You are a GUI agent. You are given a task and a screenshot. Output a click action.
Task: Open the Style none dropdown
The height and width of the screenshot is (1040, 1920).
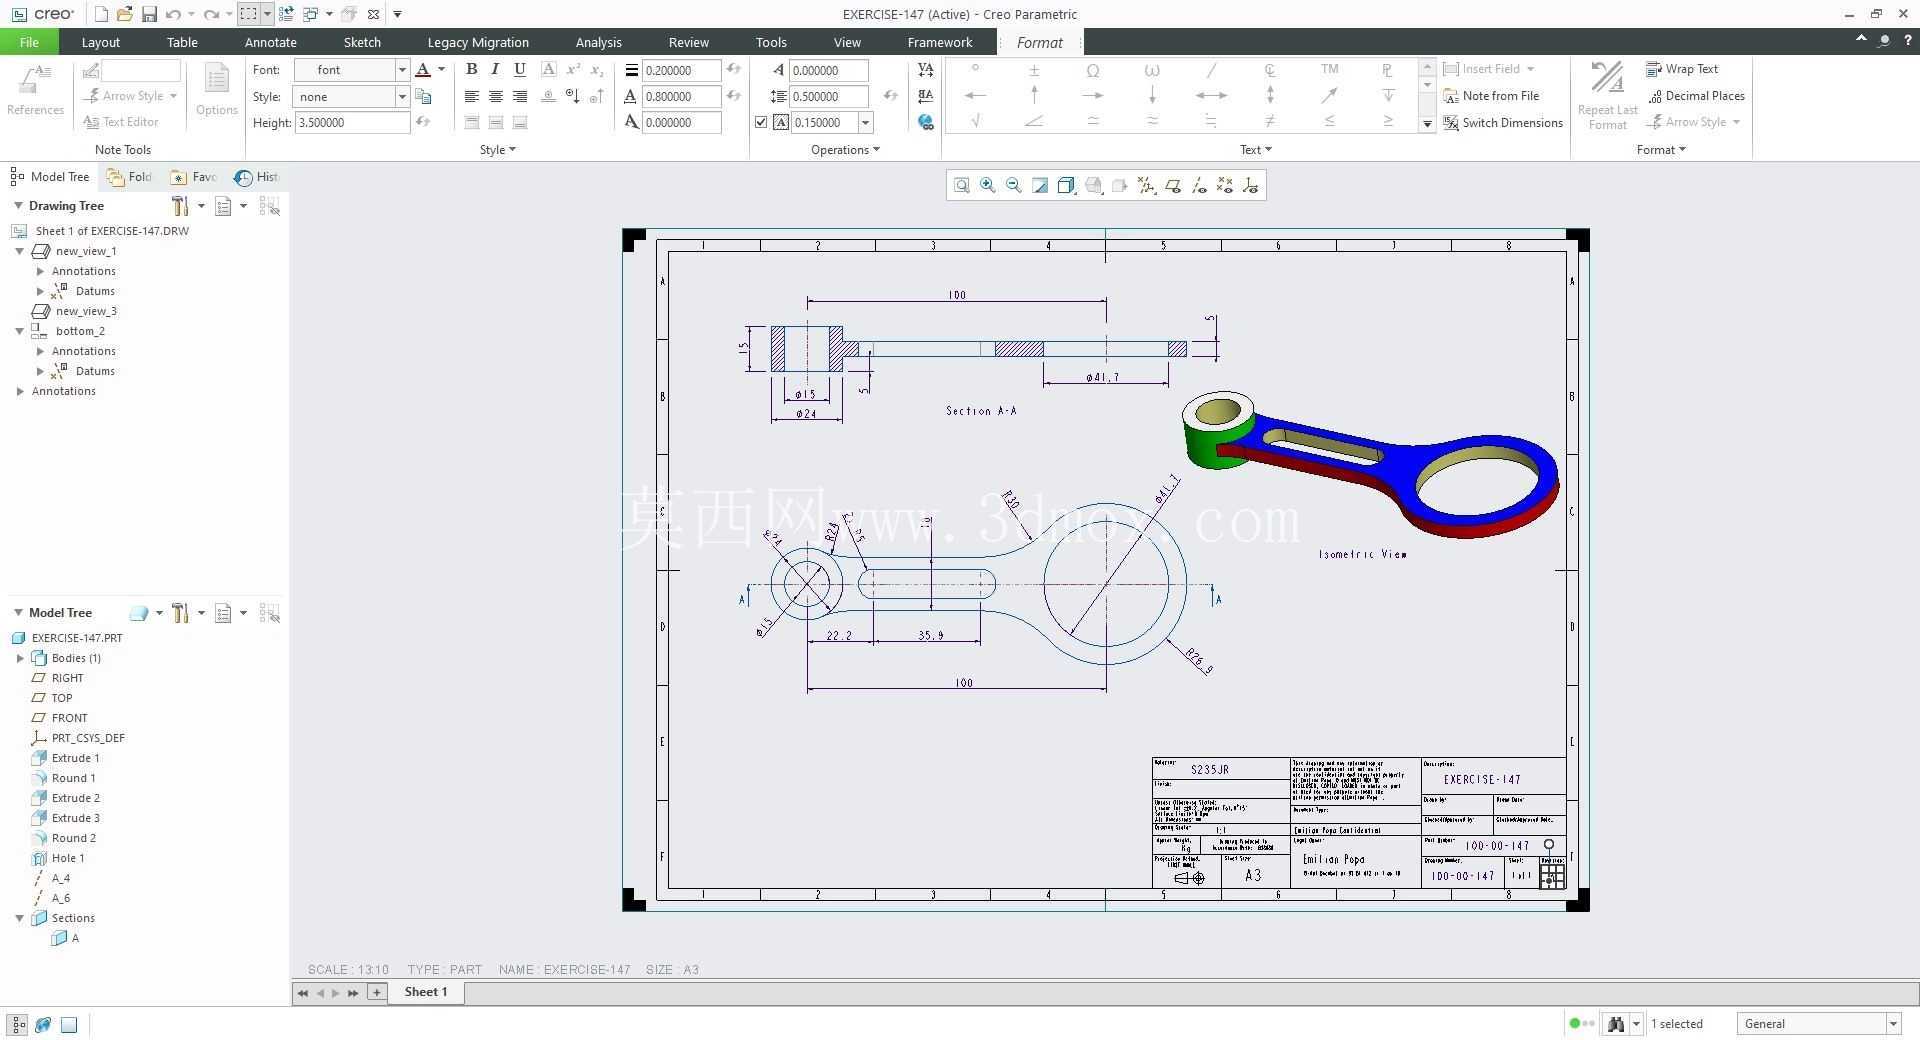(402, 96)
